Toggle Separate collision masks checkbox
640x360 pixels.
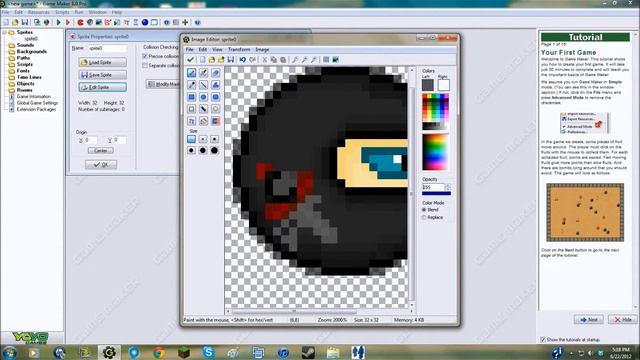coord(145,65)
